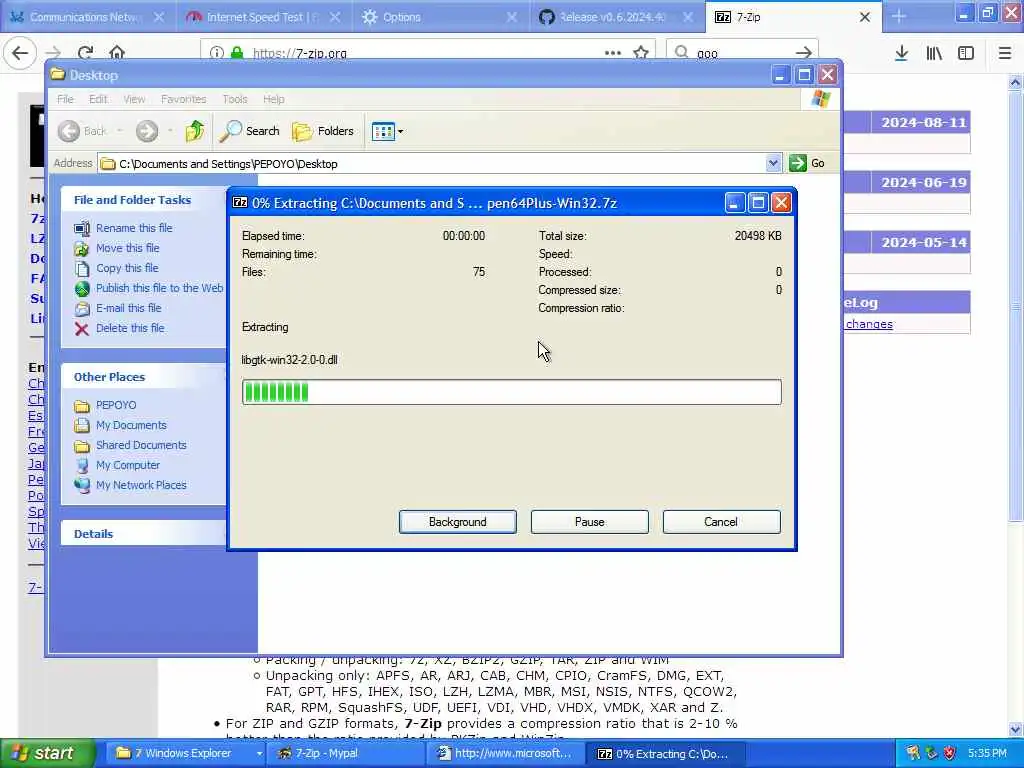Click 0% Extracting taskbar button
This screenshot has height=768, width=1024.
click(665, 753)
